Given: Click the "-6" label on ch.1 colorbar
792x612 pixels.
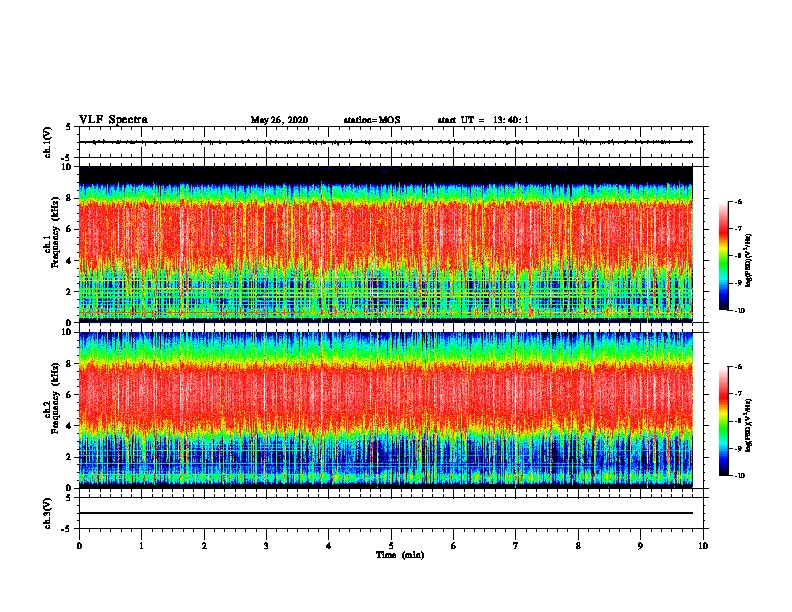Looking at the screenshot, I should [x=738, y=201].
